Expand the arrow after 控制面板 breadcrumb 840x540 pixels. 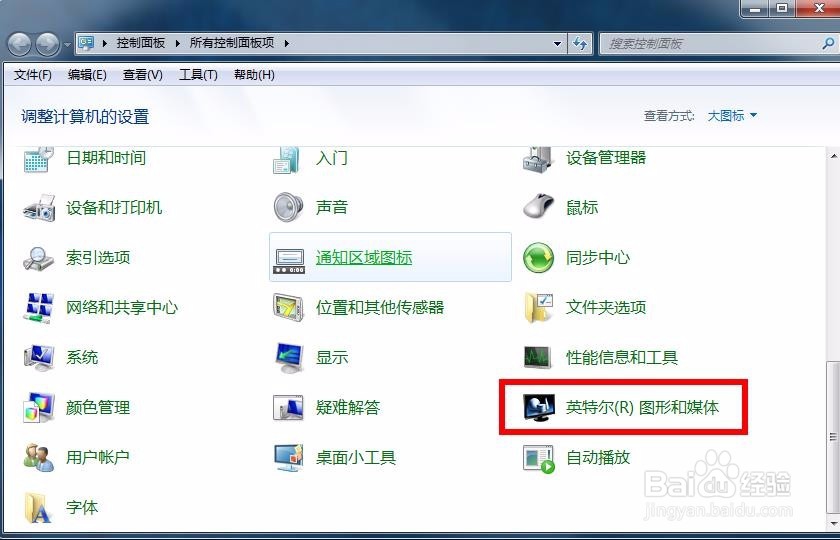point(177,43)
